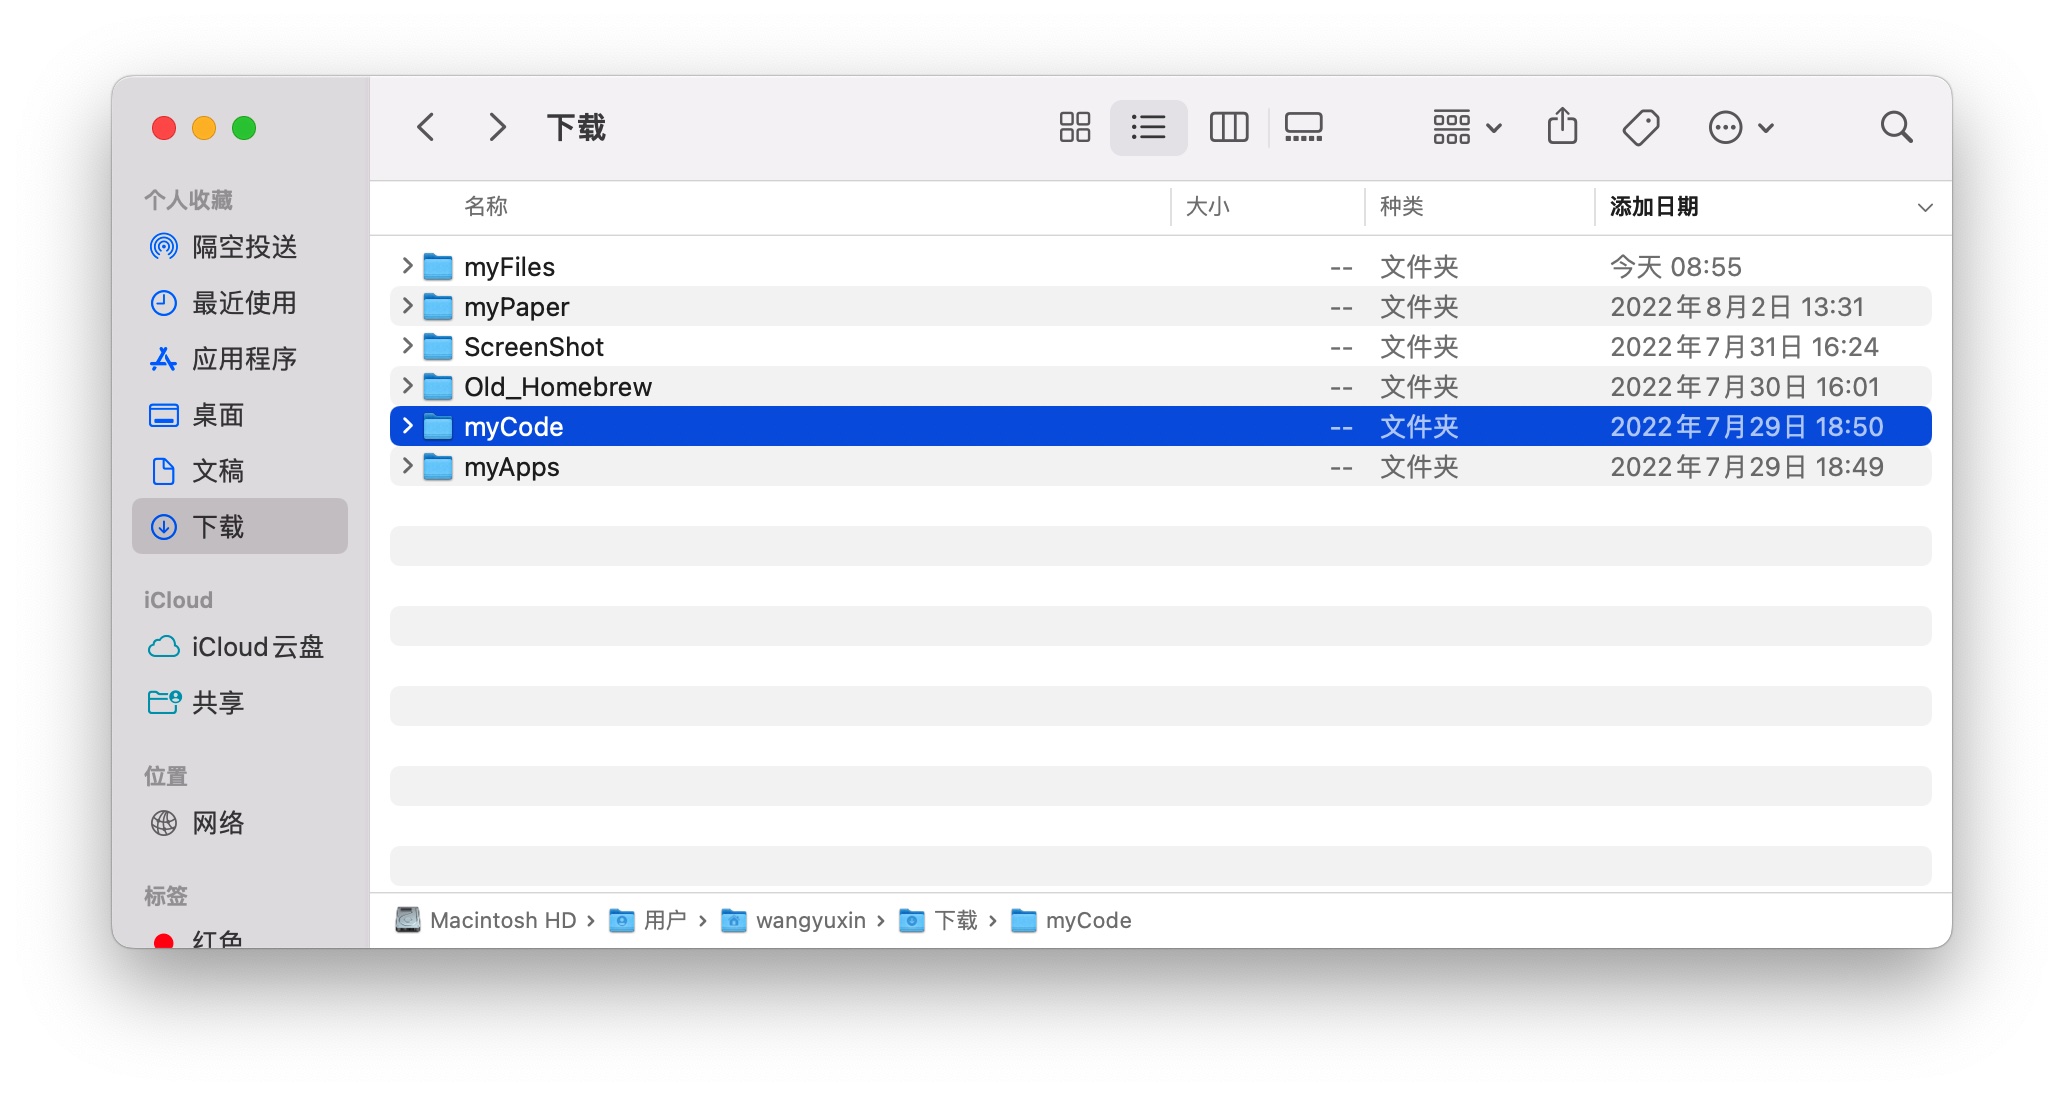This screenshot has height=1096, width=2064.
Task: Click the date 2022年7月31日 16:24
Action: coord(1744,347)
